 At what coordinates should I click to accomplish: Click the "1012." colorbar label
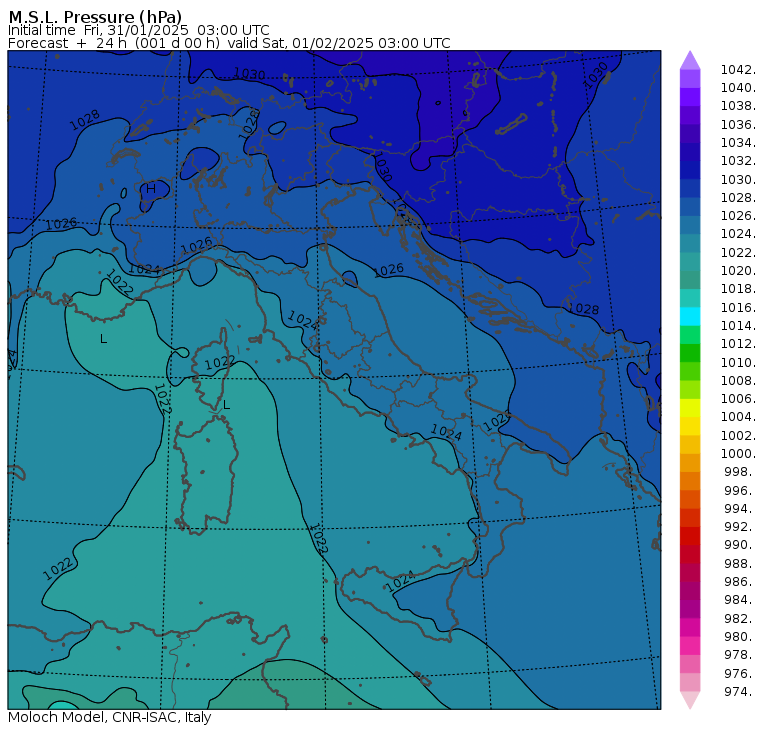click(x=738, y=344)
